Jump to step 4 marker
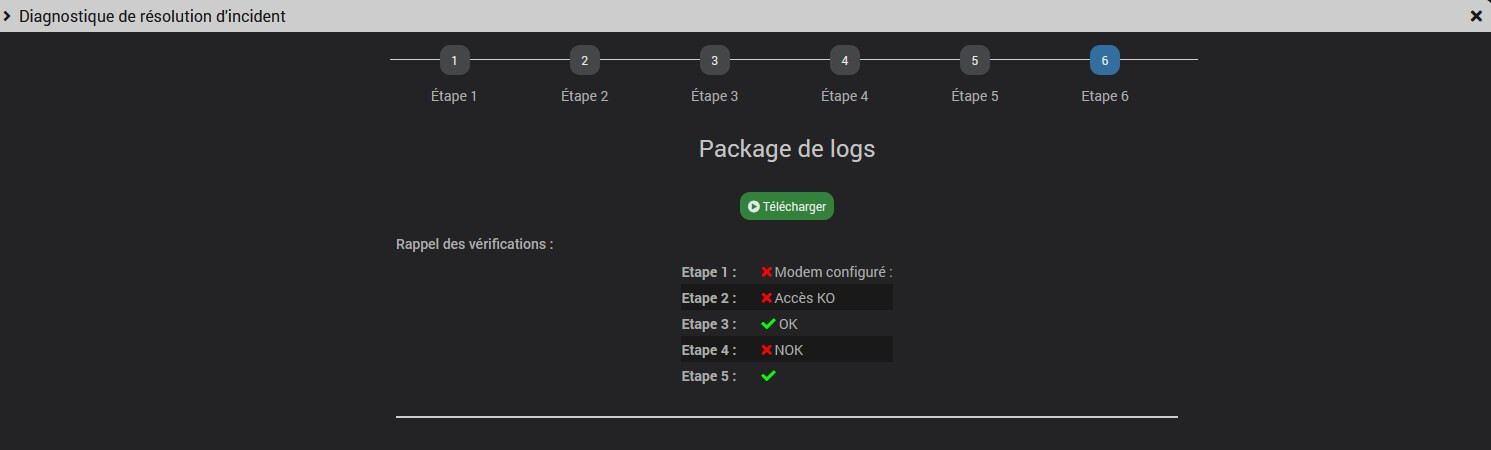1491x450 pixels. [845, 60]
